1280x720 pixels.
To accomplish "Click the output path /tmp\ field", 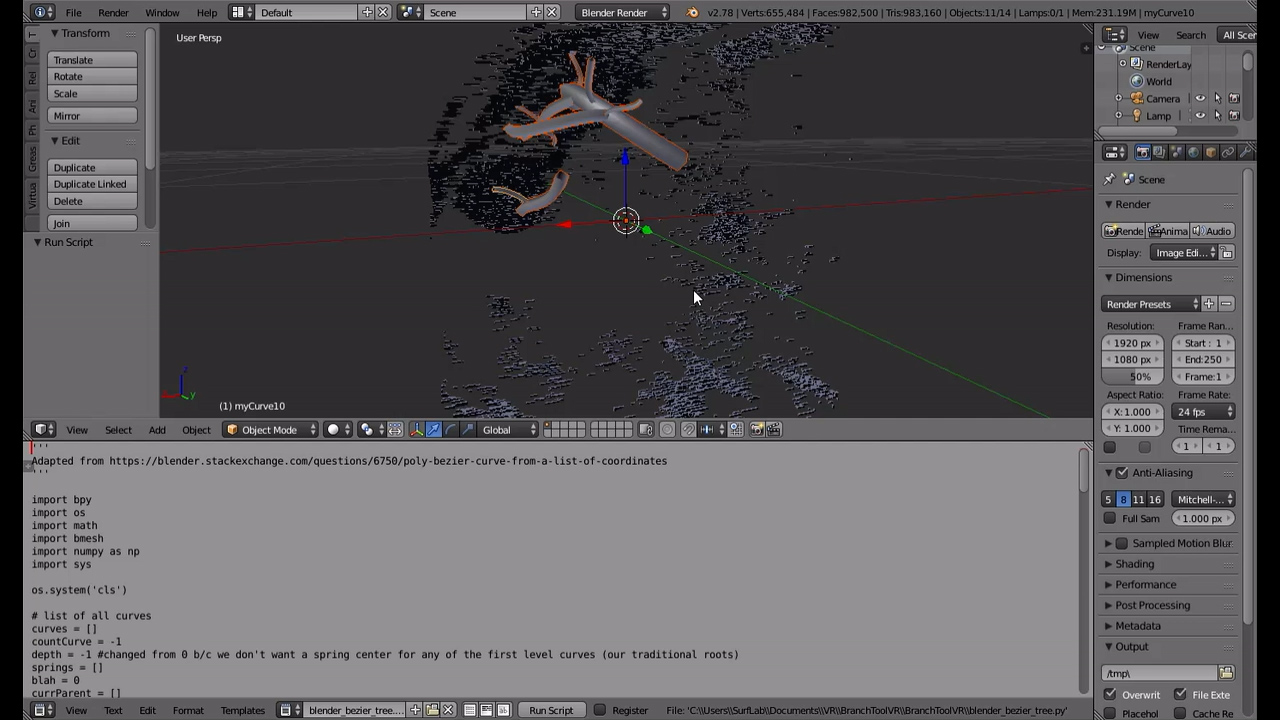I will [1159, 674].
